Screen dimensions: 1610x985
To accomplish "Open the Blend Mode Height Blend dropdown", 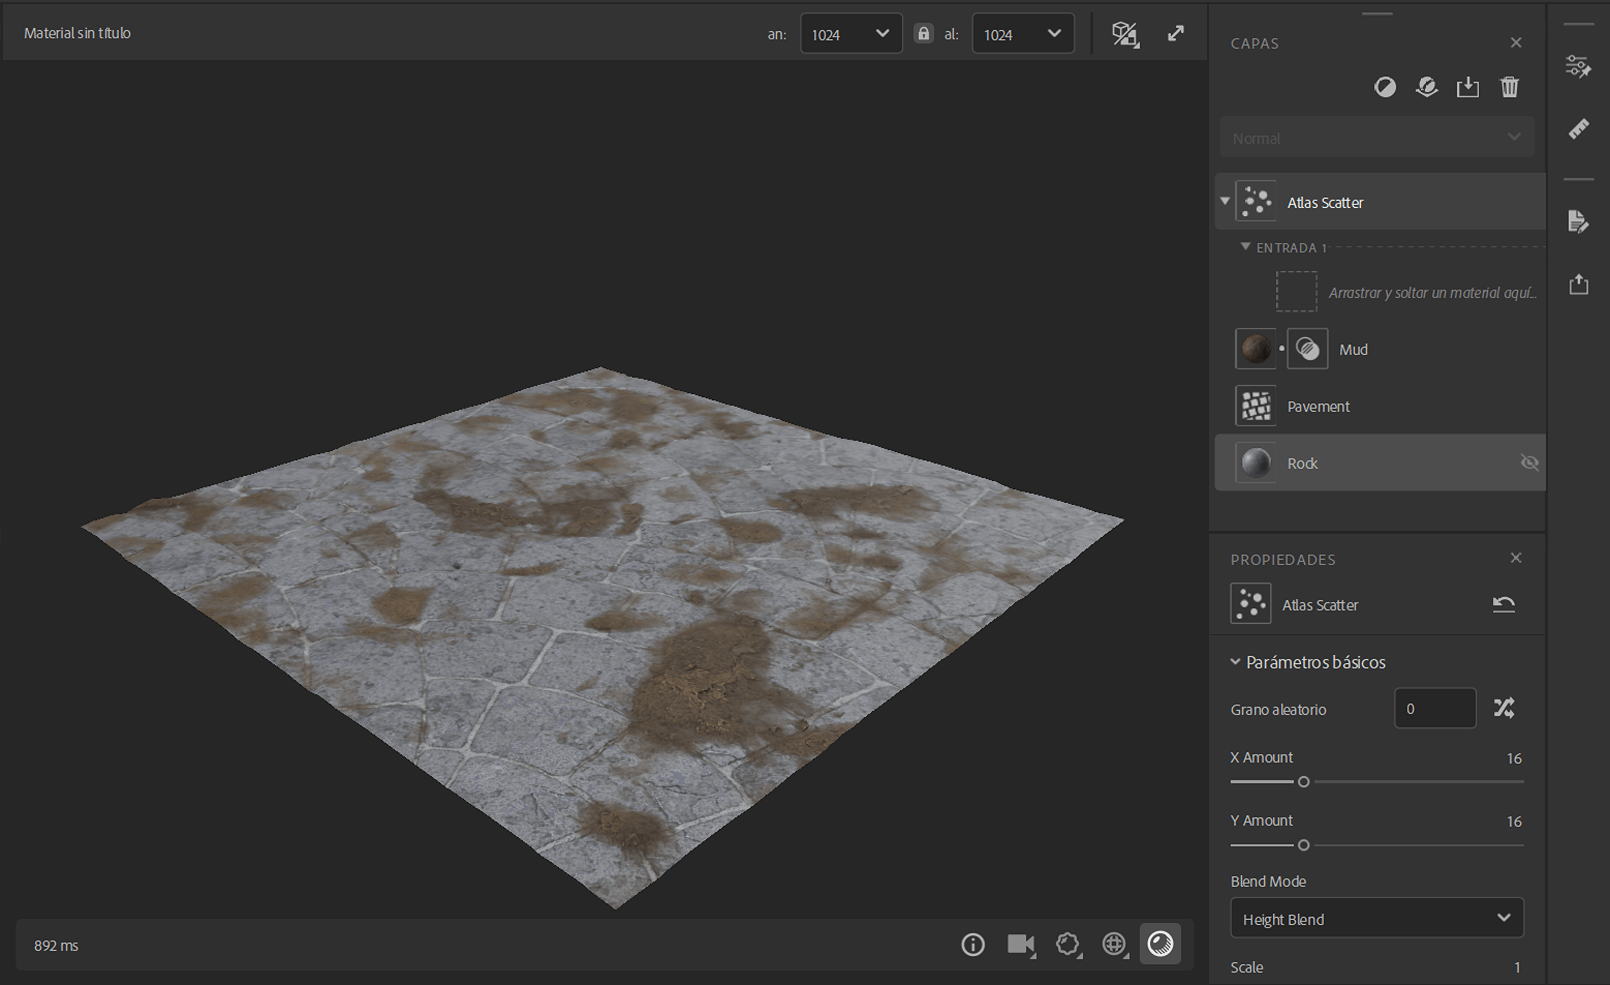I will [1376, 919].
